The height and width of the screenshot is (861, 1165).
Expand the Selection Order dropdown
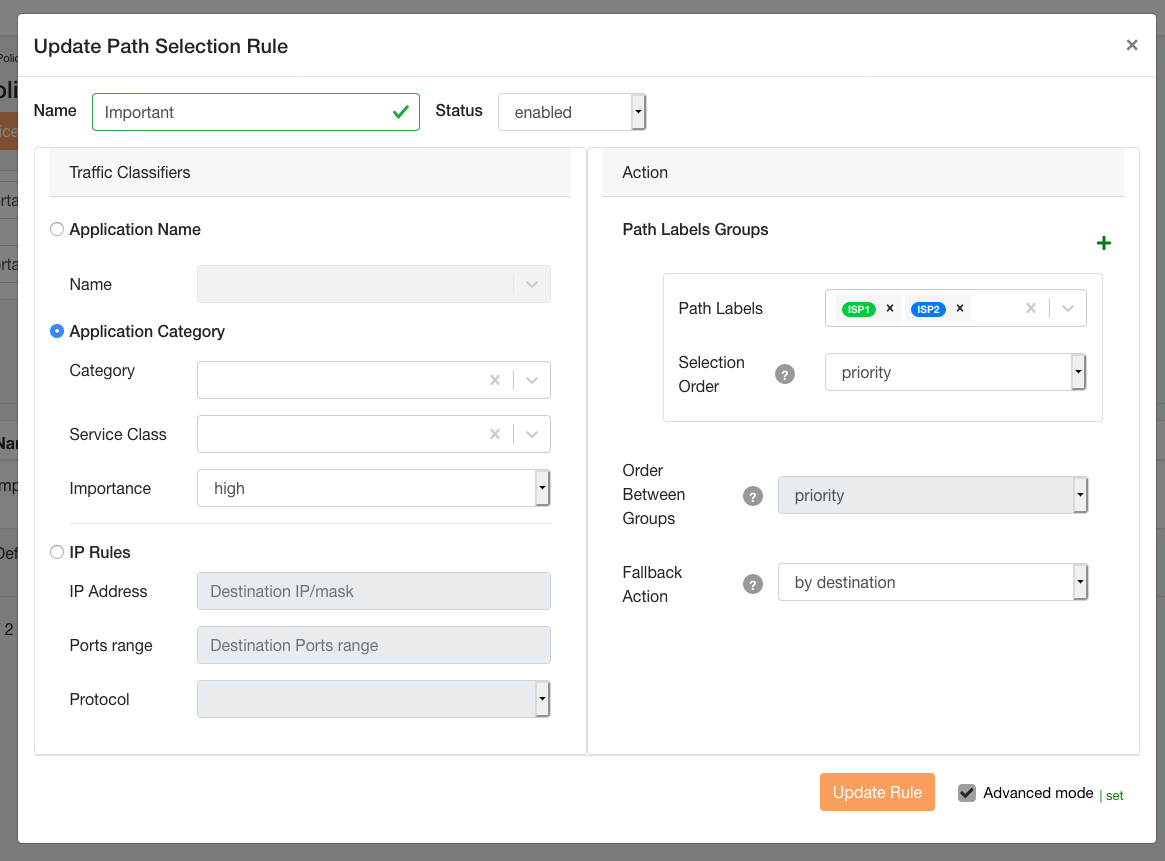pos(955,372)
